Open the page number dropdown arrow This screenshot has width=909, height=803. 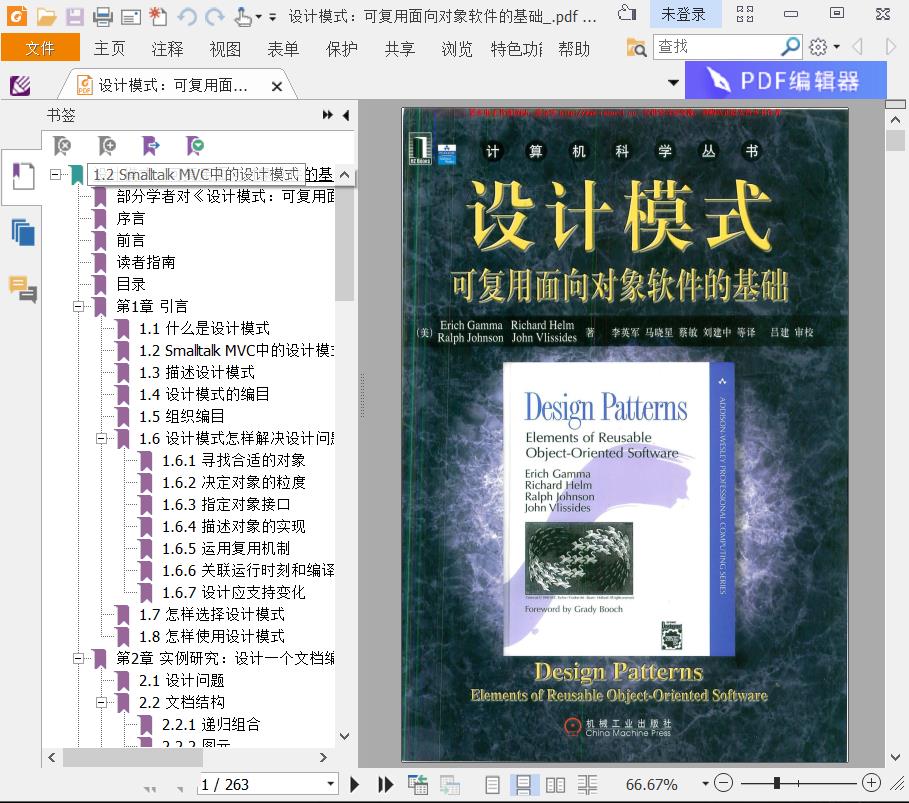point(330,784)
